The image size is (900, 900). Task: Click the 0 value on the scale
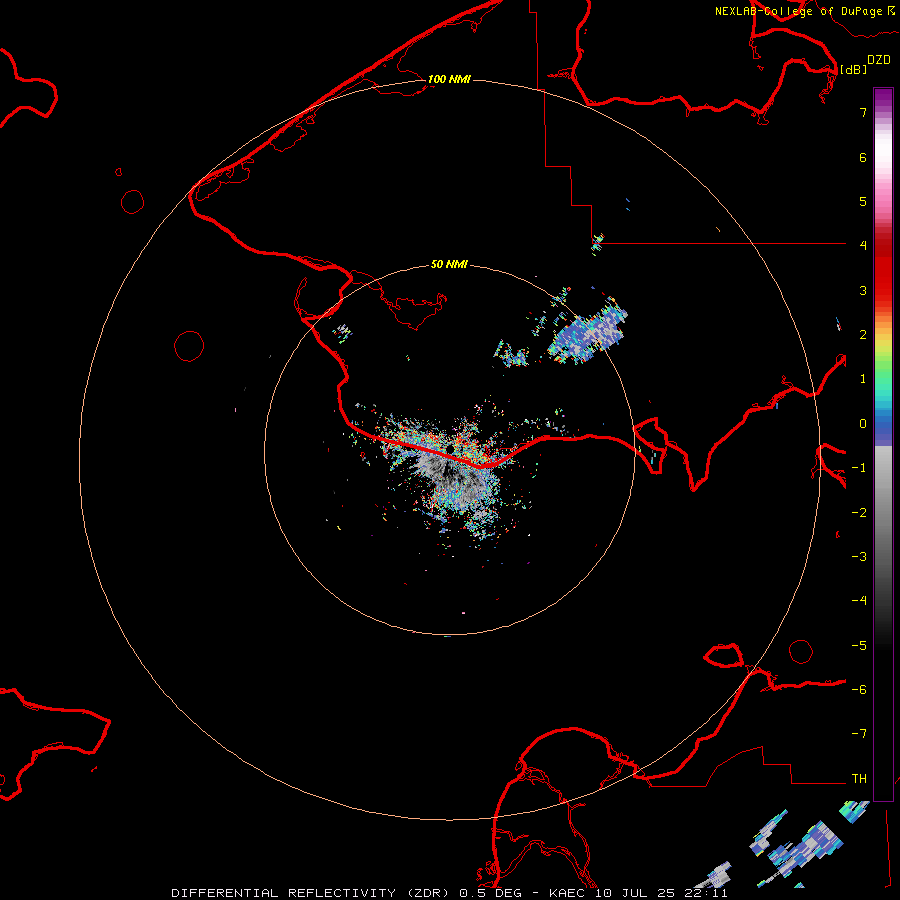pyautogui.click(x=863, y=424)
